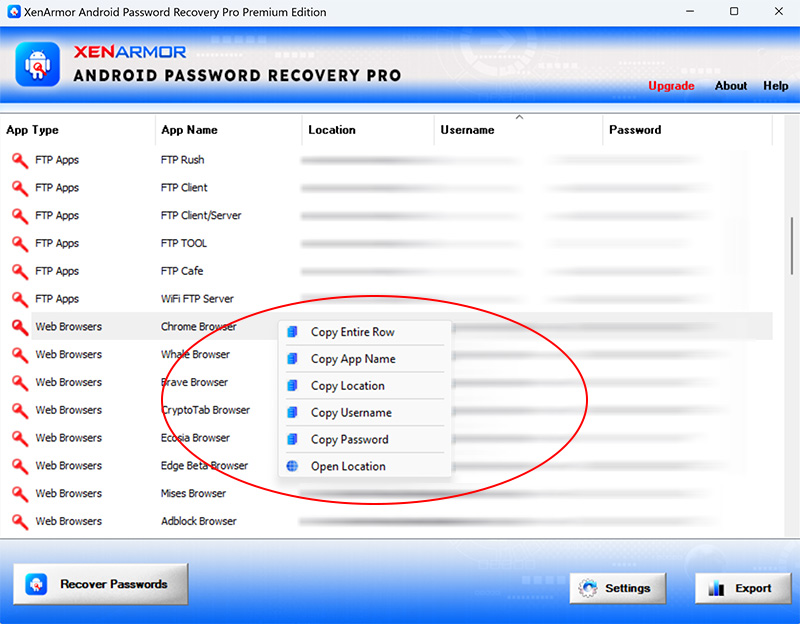Image resolution: width=800 pixels, height=624 pixels.
Task: Choose Copy Entire Row from the context menu
Action: click(x=365, y=332)
